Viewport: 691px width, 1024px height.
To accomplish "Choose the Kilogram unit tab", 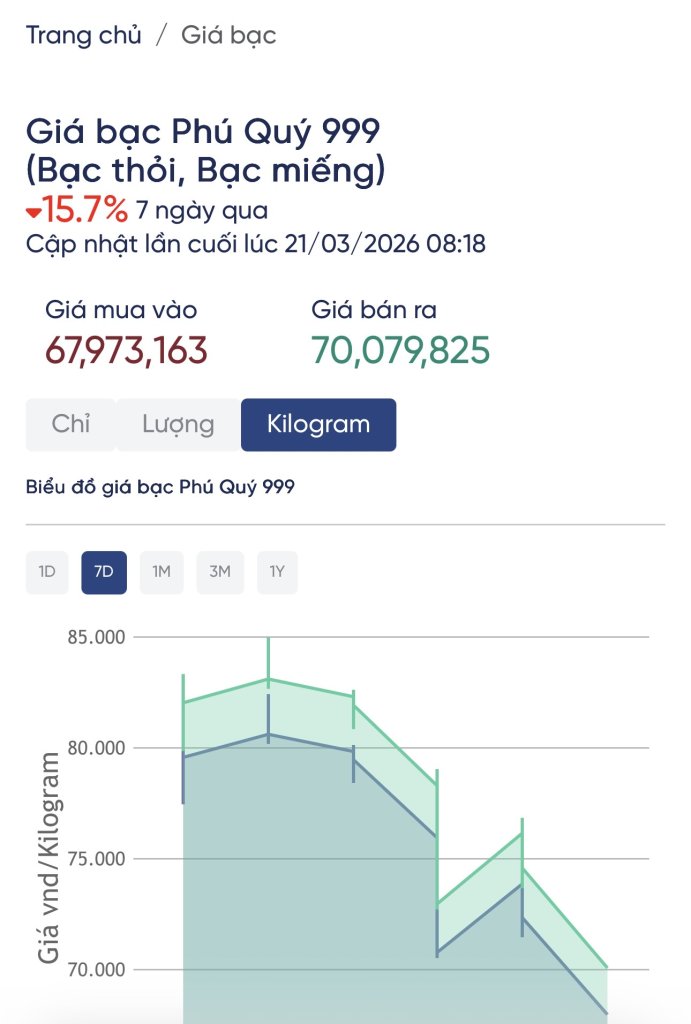I will click(x=318, y=424).
